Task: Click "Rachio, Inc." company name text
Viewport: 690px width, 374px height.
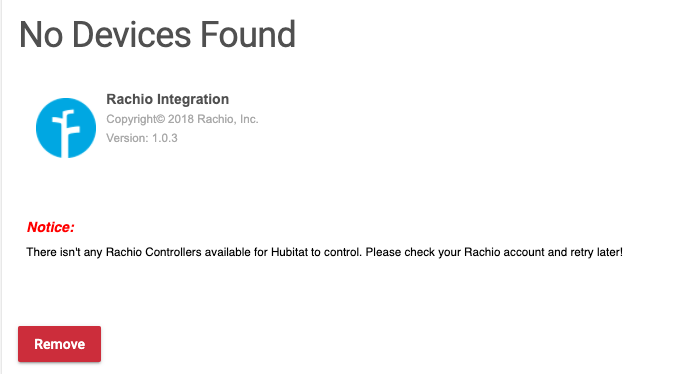Action: (x=228, y=119)
